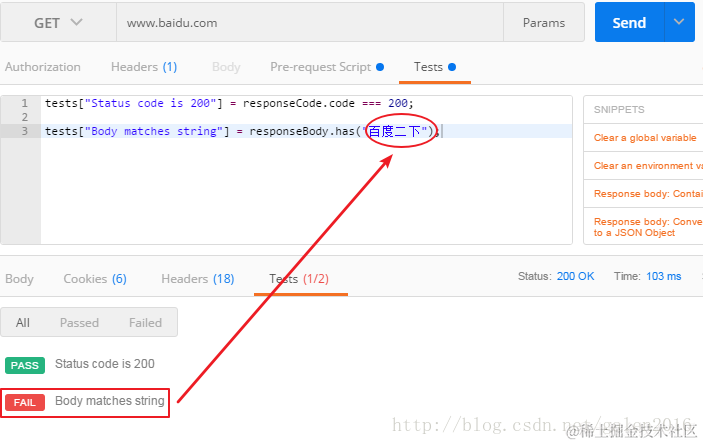The height and width of the screenshot is (445, 703).
Task: Click the URL field showing www.baidu.com
Action: [x=310, y=22]
